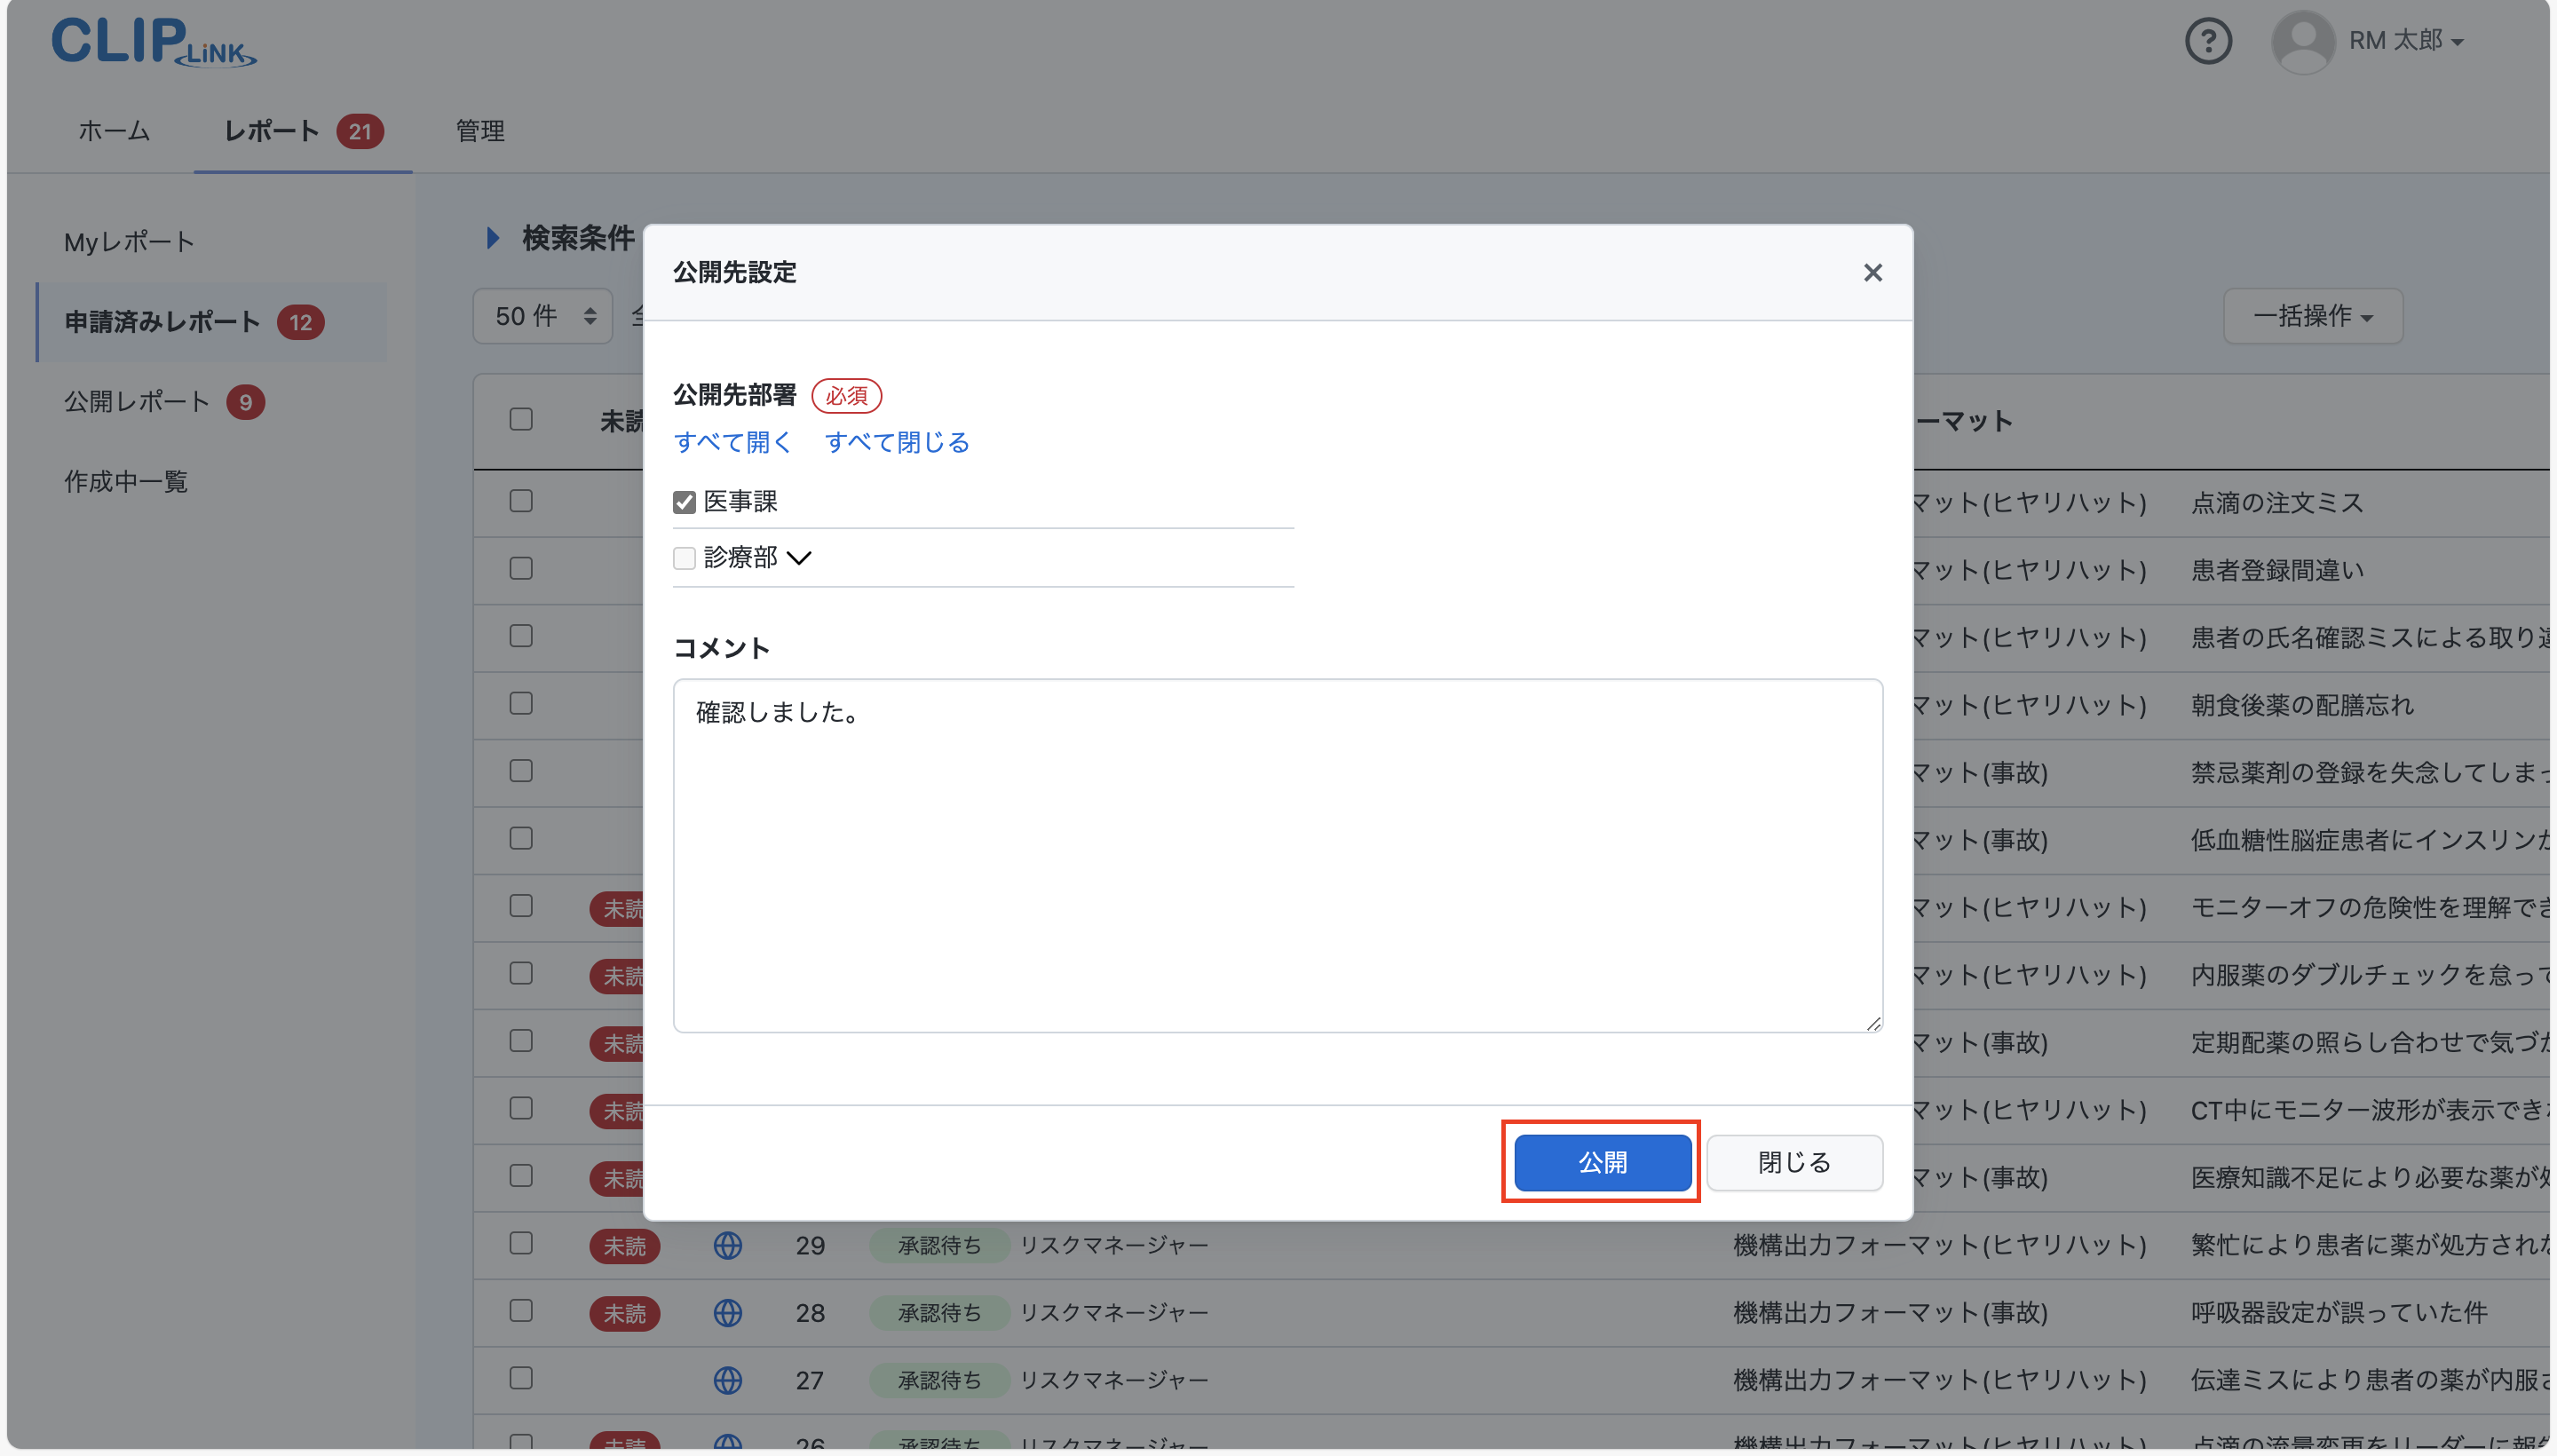Switch to the ホーム tab
This screenshot has width=2557, height=1456.
(x=112, y=131)
